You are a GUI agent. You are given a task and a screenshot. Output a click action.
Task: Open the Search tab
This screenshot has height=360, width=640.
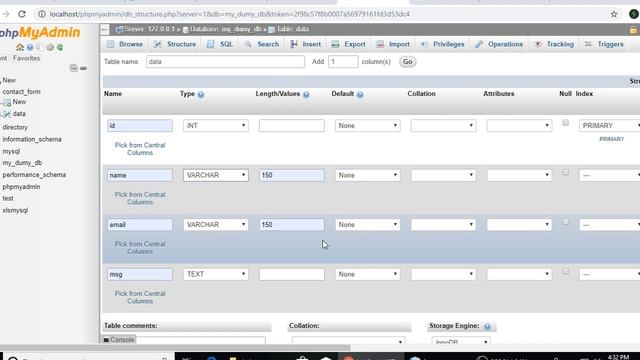pyautogui.click(x=262, y=44)
